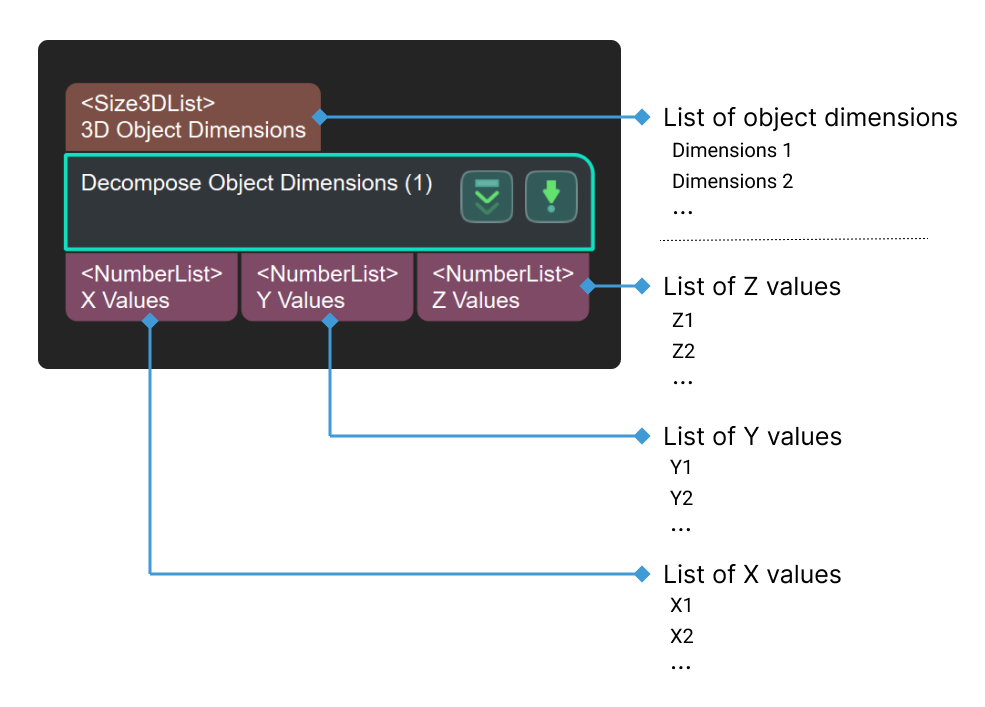985x707 pixels.
Task: Click the List of Y values label
Action: pos(752,436)
